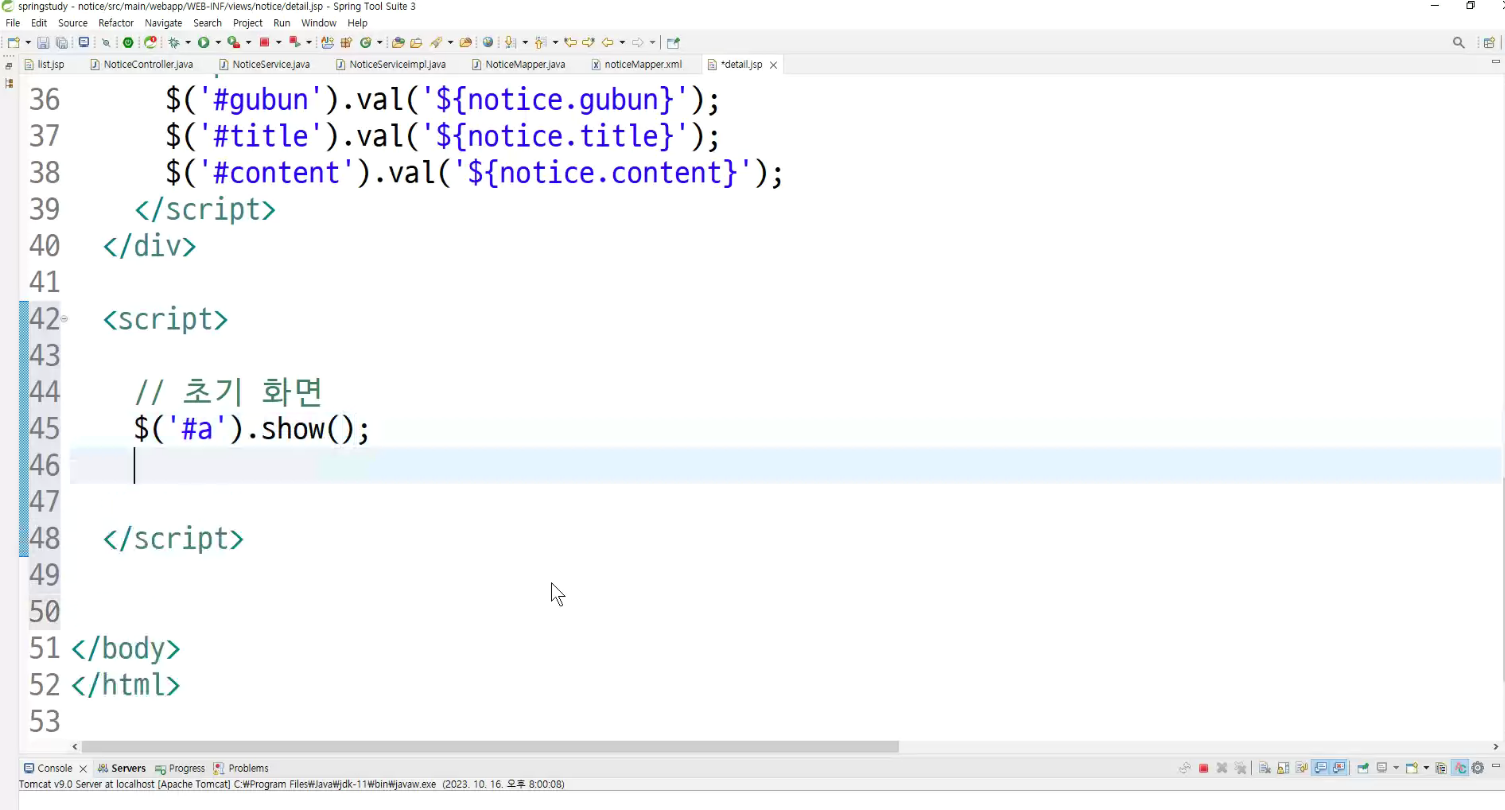
Task: Open the Source menu
Action: coord(73,23)
